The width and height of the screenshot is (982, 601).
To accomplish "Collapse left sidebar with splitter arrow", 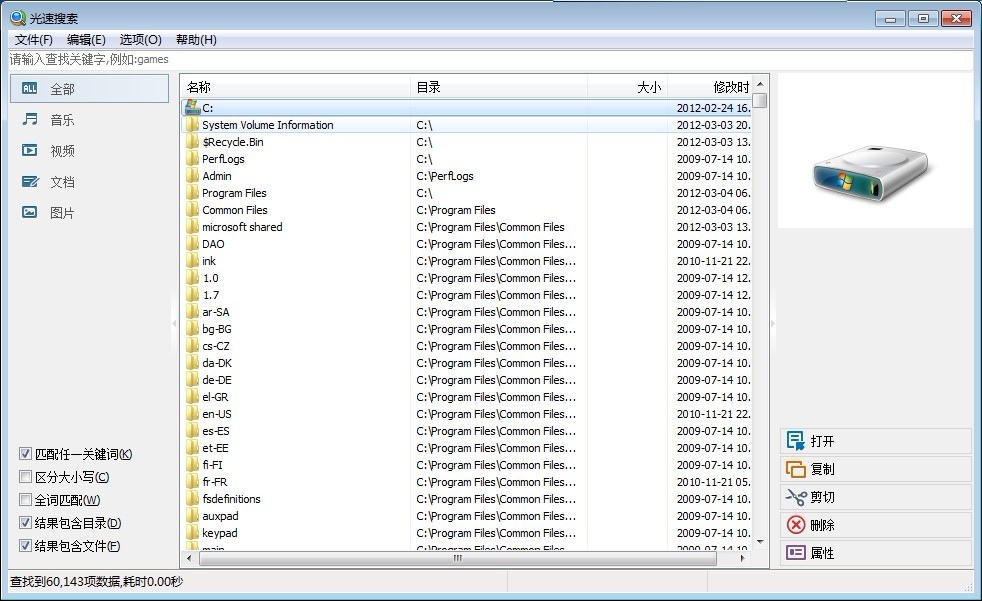I will [174, 323].
